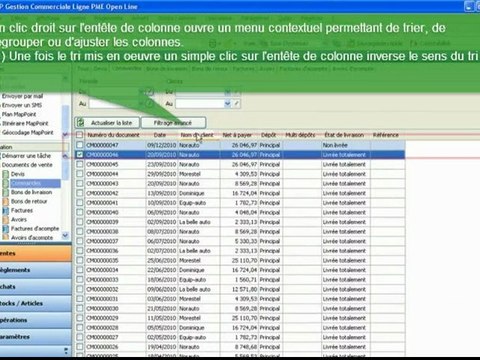Open the Achats navigation pane

(x=35, y=287)
